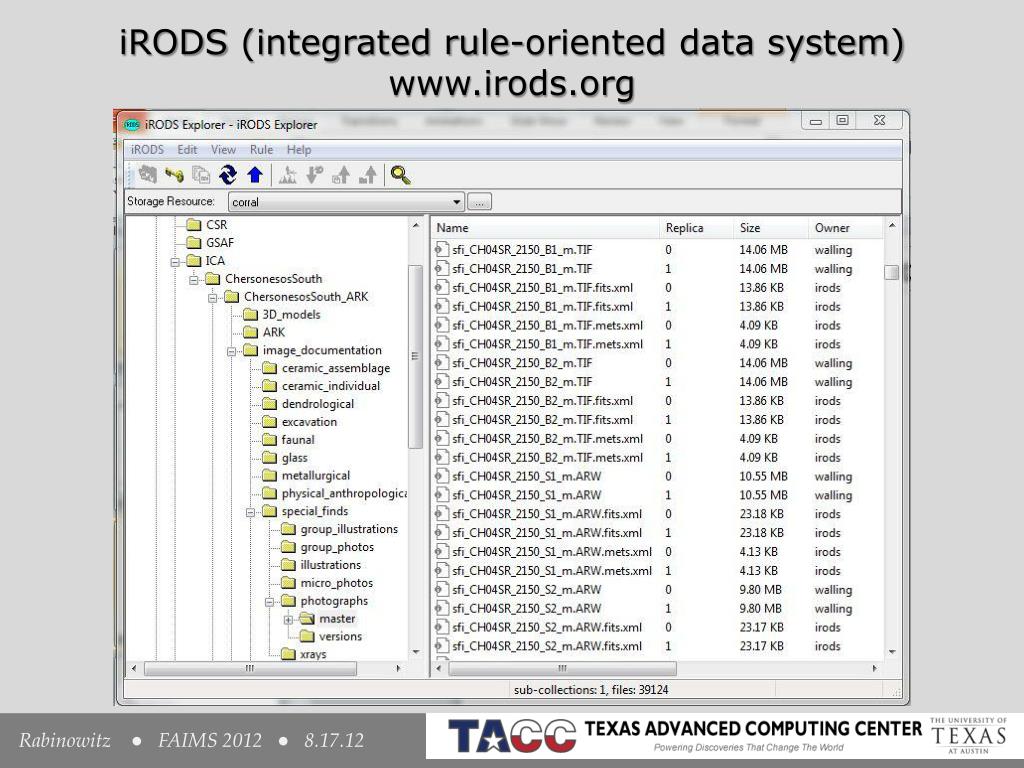Sort files by the Replica column header
The image size is (1024, 768).
pyautogui.click(x=696, y=228)
